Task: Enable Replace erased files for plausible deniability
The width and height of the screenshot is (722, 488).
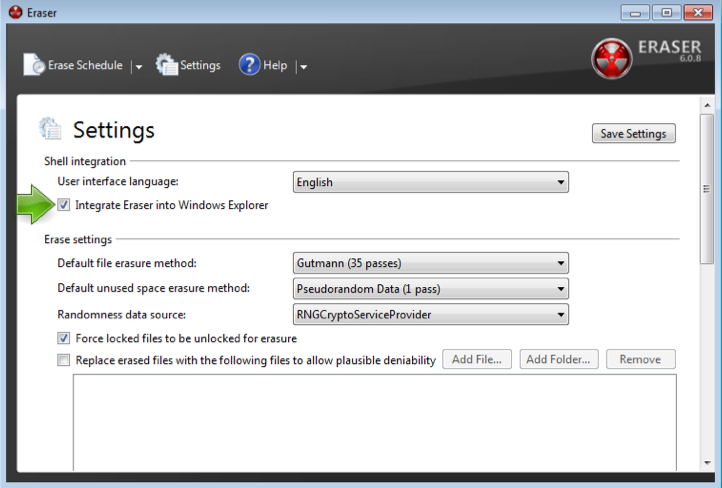Action: (64, 360)
